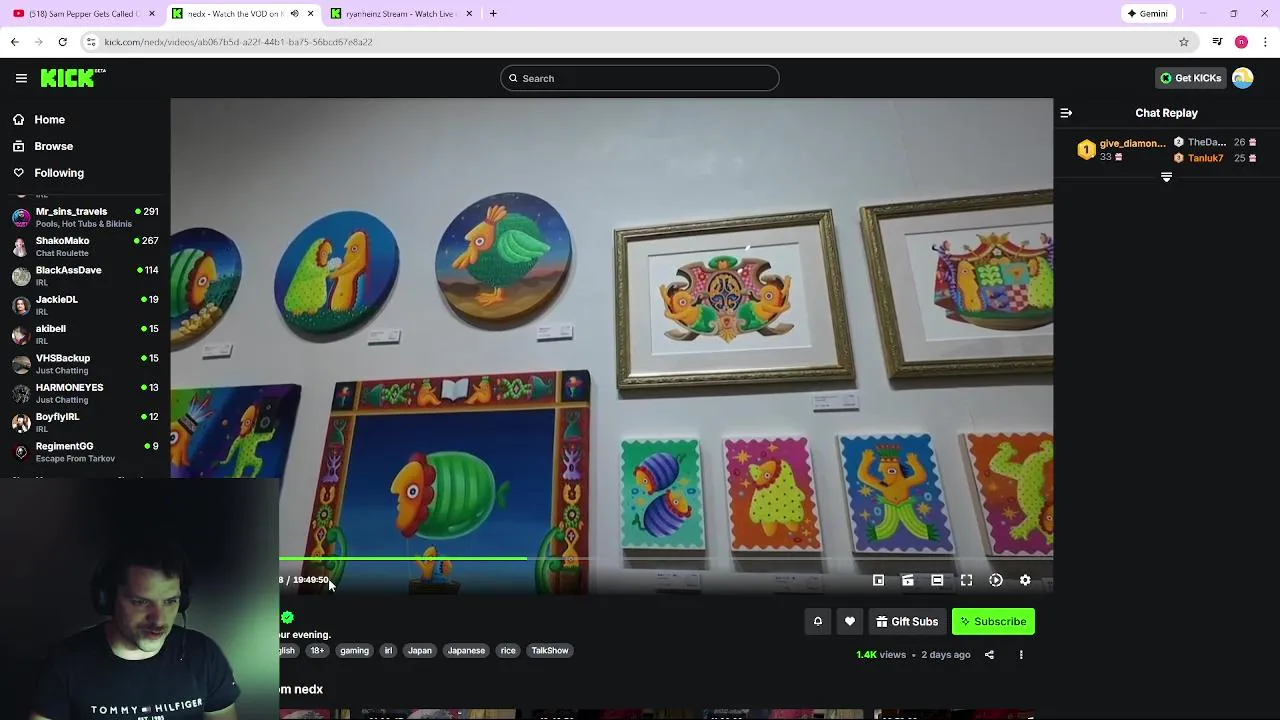The width and height of the screenshot is (1280, 720).
Task: Click the gaming tag
Action: [x=354, y=650]
